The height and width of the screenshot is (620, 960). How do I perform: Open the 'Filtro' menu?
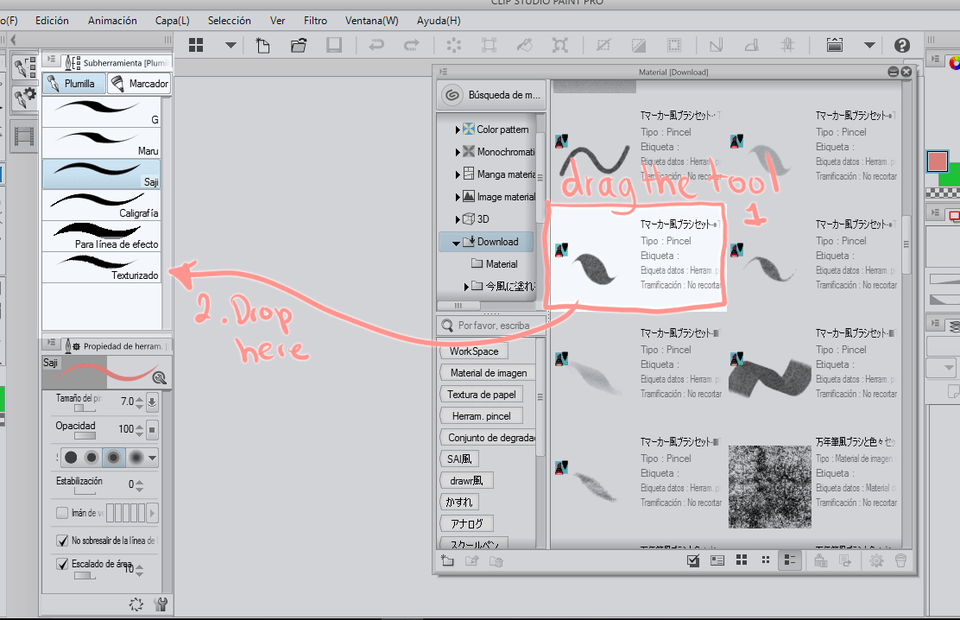pos(315,20)
